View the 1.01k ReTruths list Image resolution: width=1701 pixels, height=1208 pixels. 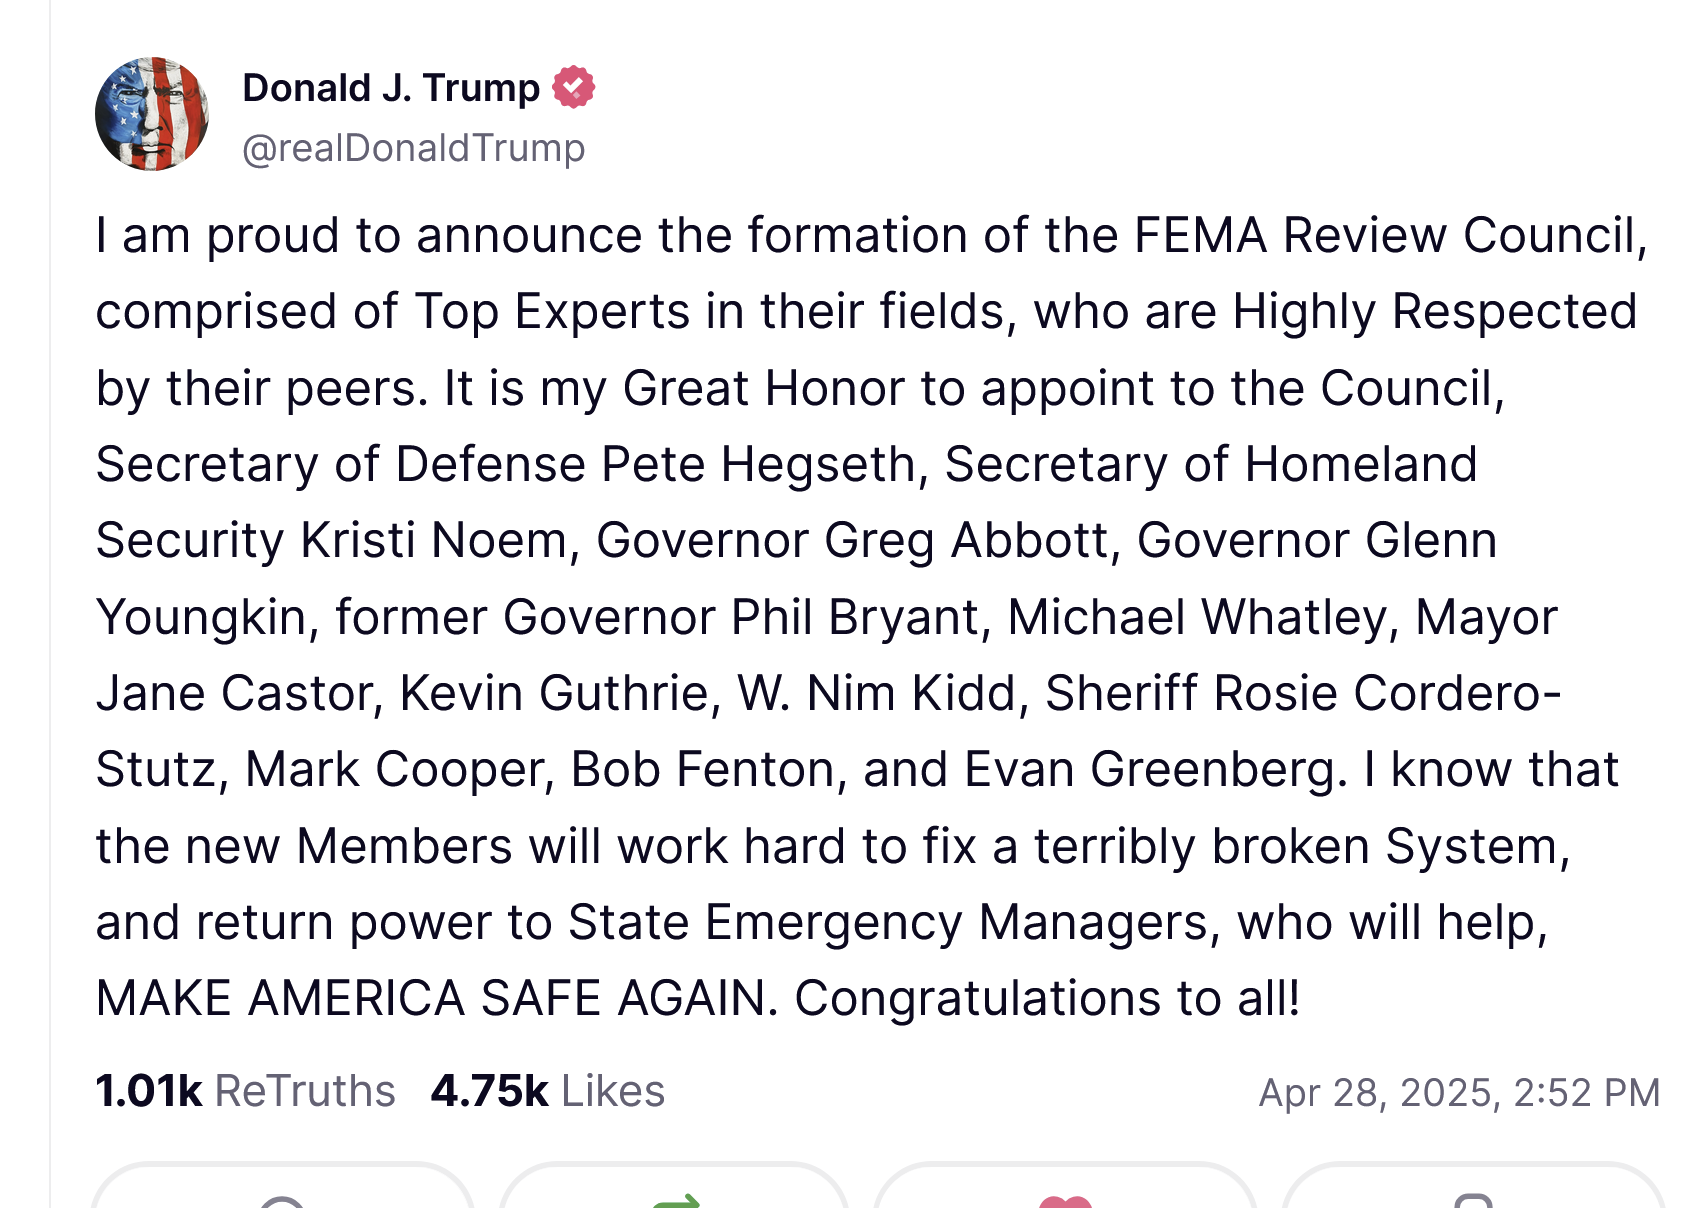[x=245, y=1091]
